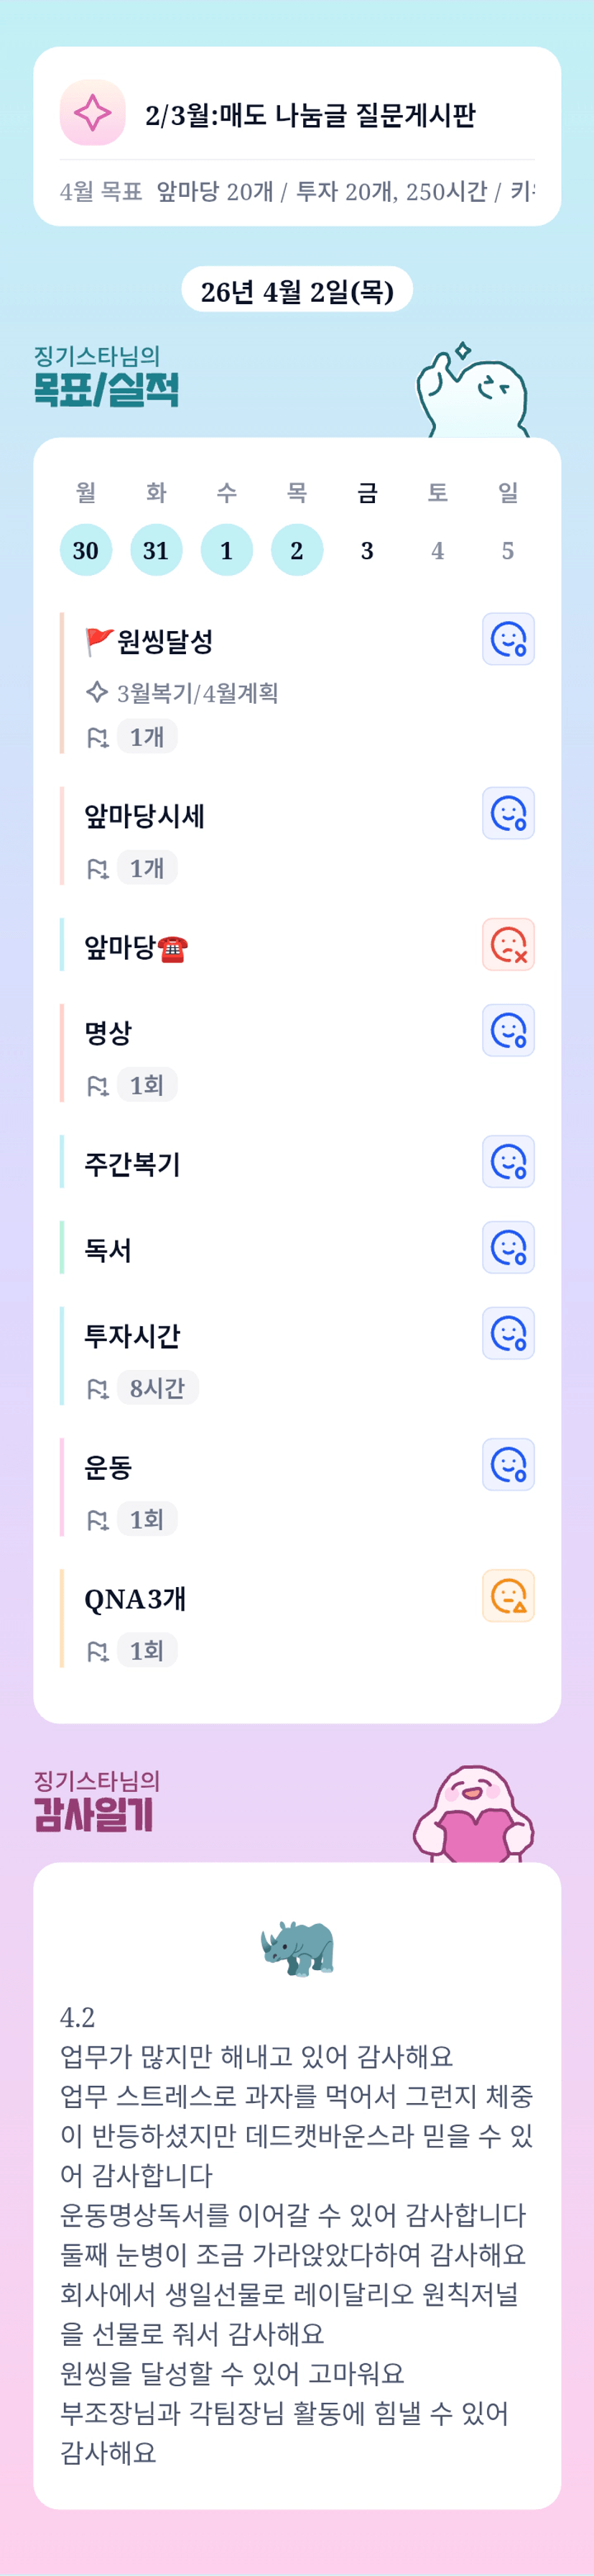
Task: Click the status face icon for 원씽달성
Action: click(508, 639)
